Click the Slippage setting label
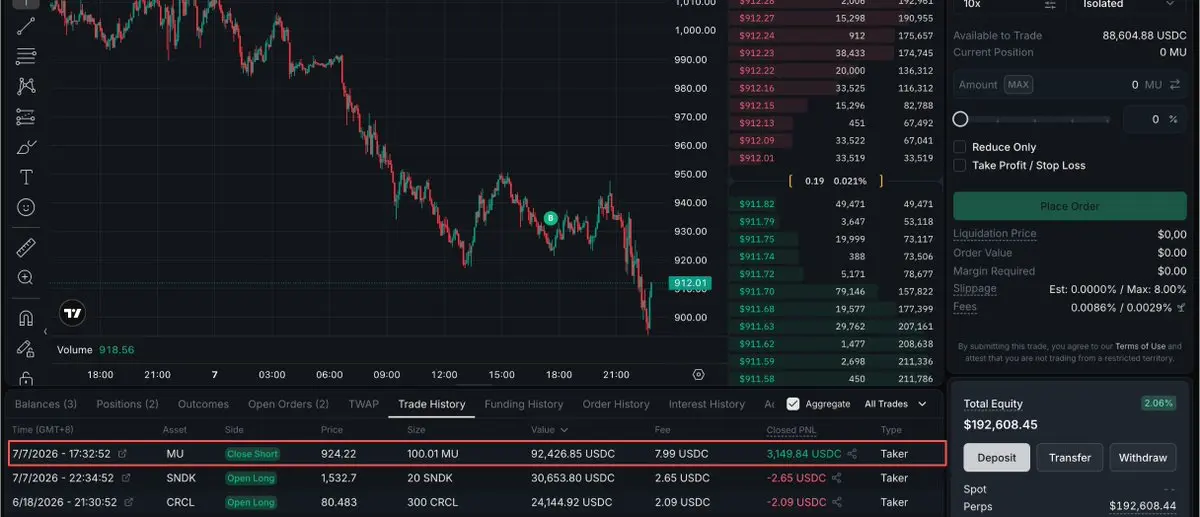 975,289
